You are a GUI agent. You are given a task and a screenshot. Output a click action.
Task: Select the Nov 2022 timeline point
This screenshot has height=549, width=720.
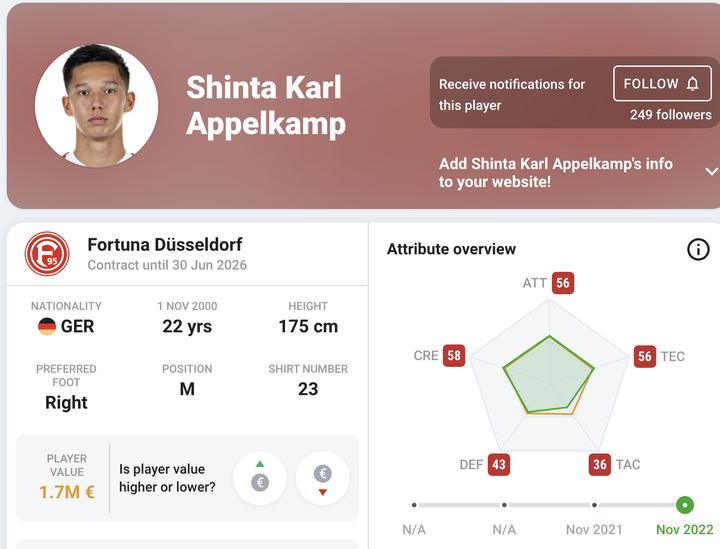pyautogui.click(x=685, y=505)
